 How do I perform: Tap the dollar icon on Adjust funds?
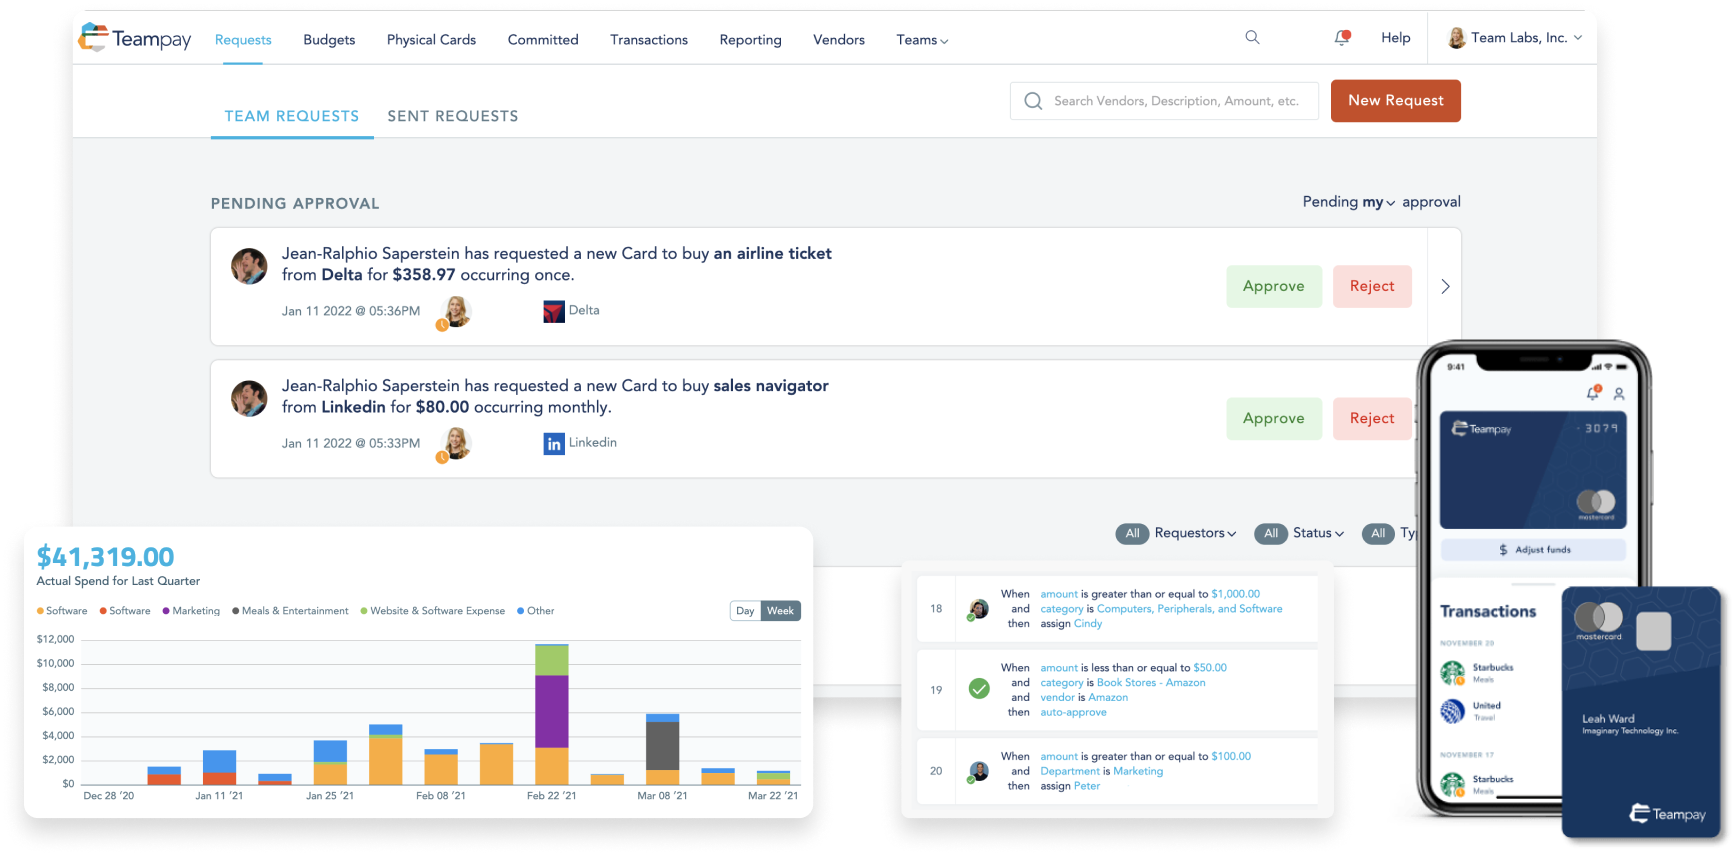1503,550
